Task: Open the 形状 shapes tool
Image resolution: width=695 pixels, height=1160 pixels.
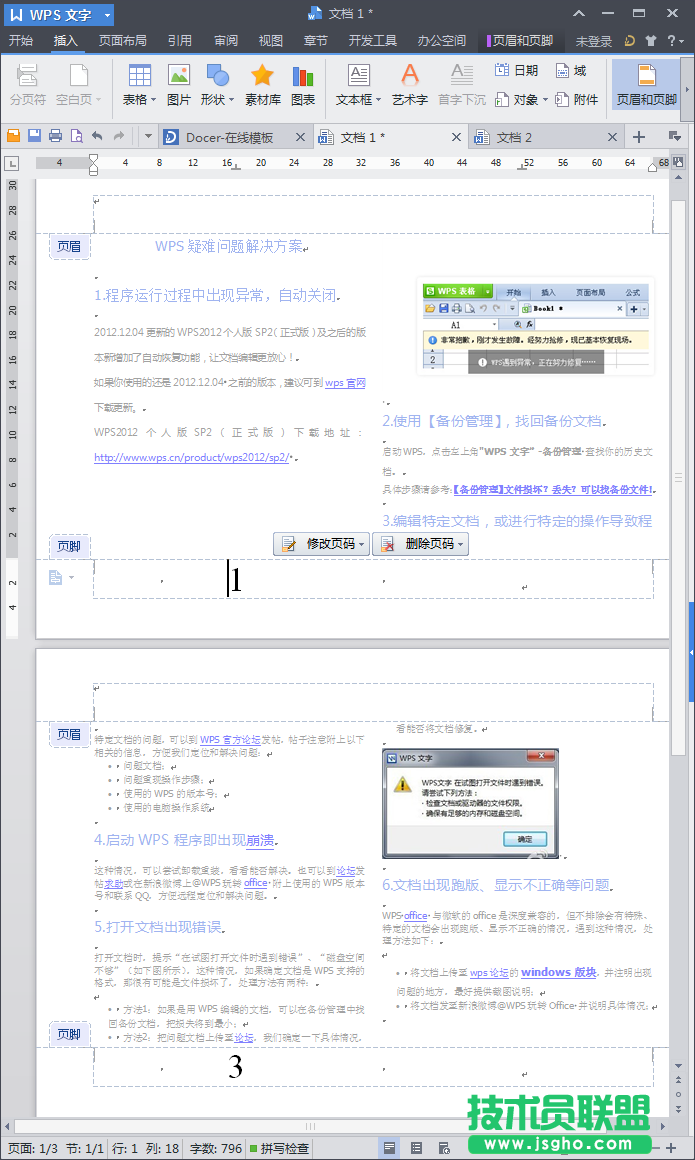Action: tap(217, 84)
